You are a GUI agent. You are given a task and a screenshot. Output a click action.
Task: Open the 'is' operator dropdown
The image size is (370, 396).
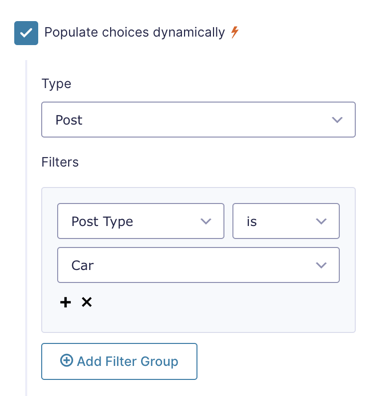[x=286, y=221]
